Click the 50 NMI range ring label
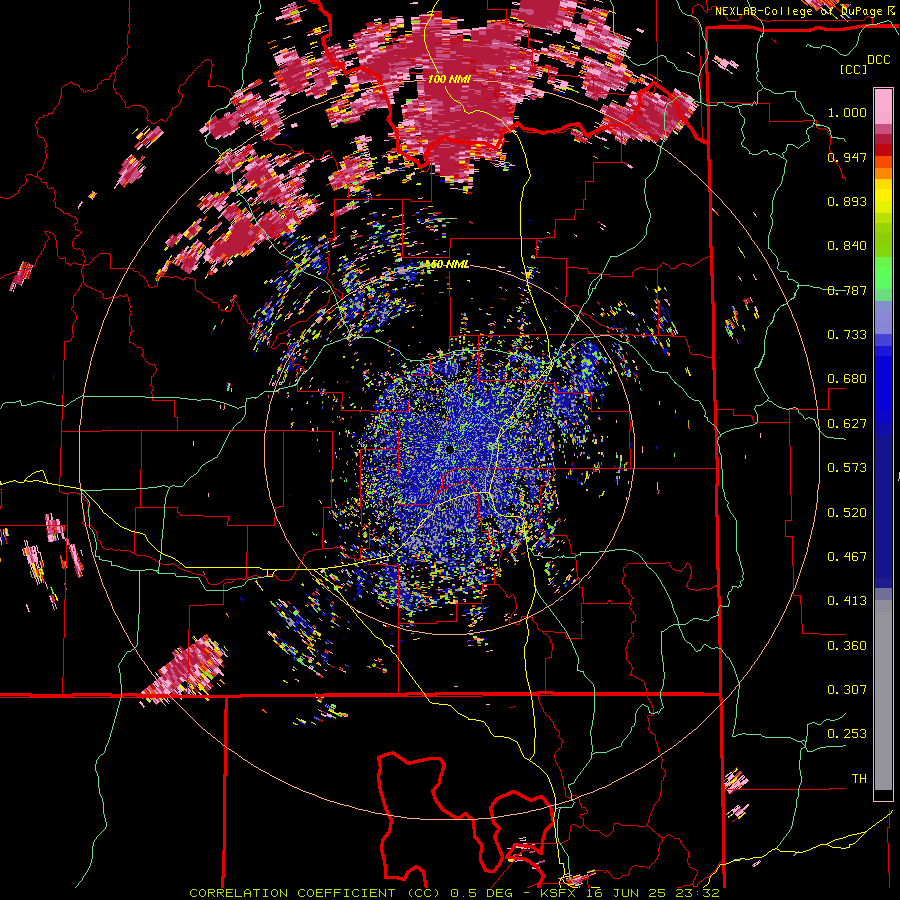Viewport: 900px width, 900px height. pos(447,265)
